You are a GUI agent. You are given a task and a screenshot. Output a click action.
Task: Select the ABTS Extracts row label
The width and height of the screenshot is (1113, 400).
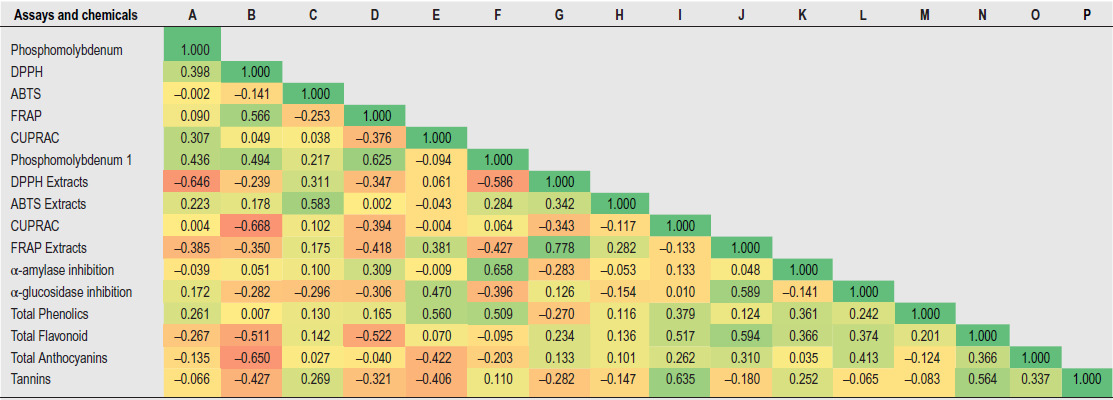coord(49,203)
